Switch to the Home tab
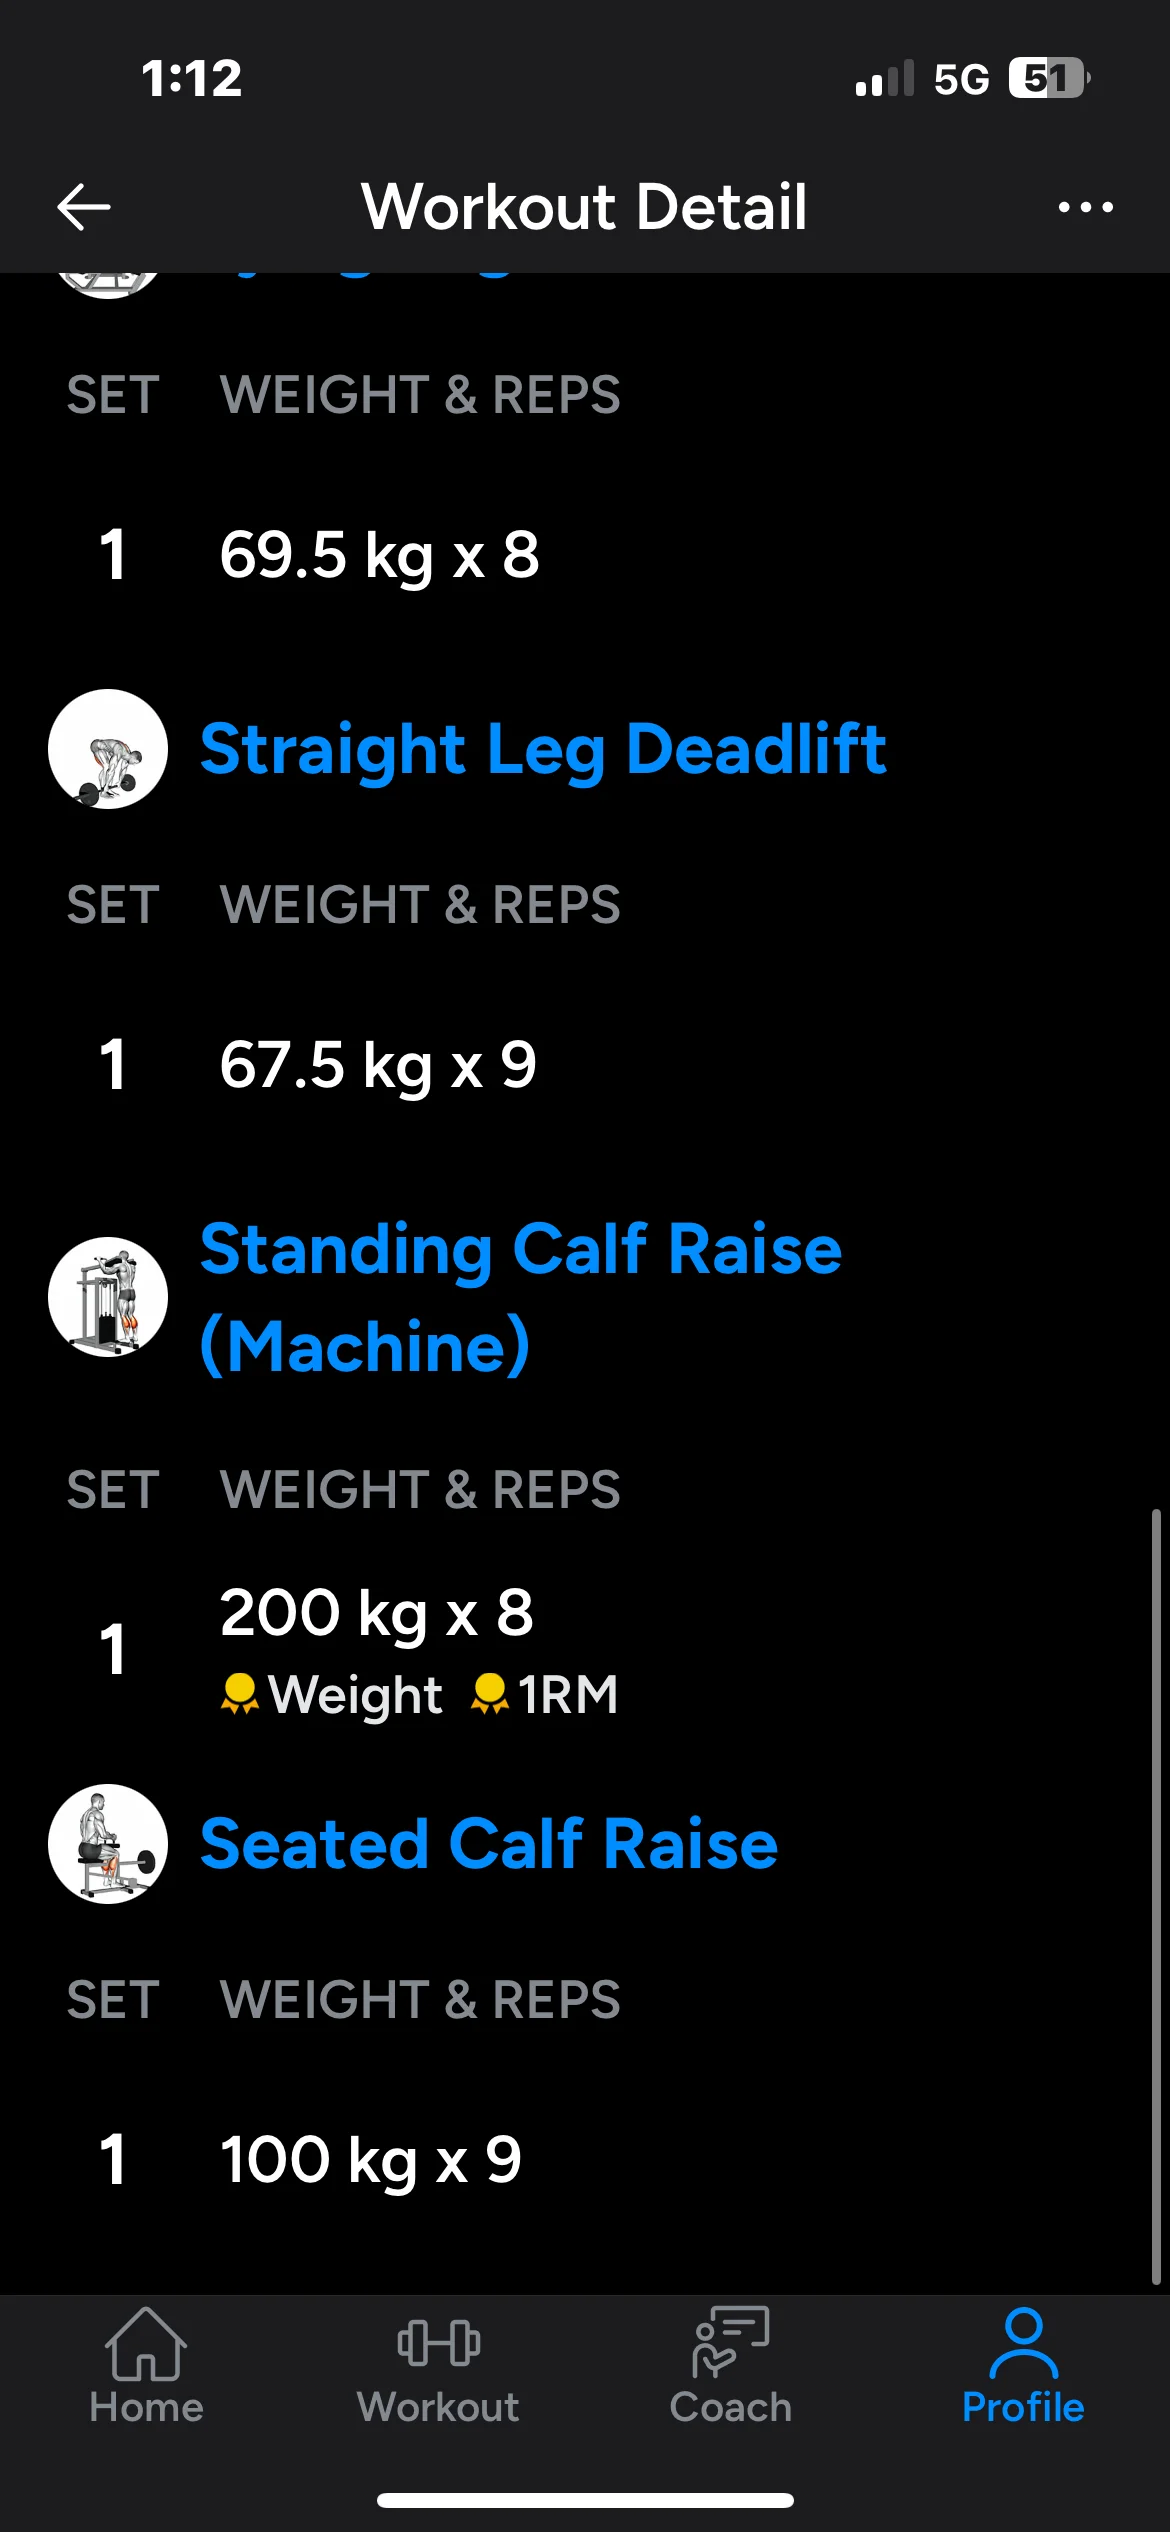The image size is (1170, 2532). (146, 2366)
